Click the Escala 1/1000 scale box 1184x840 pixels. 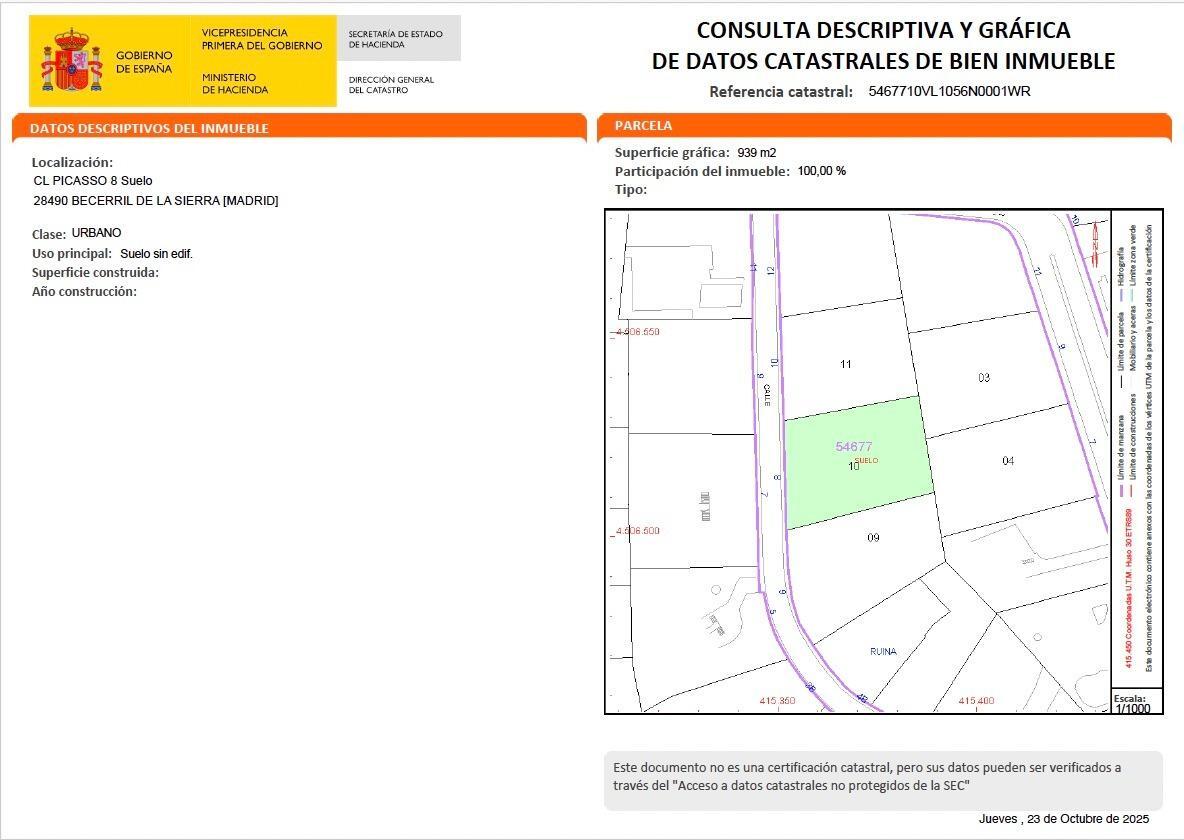coord(1134,702)
